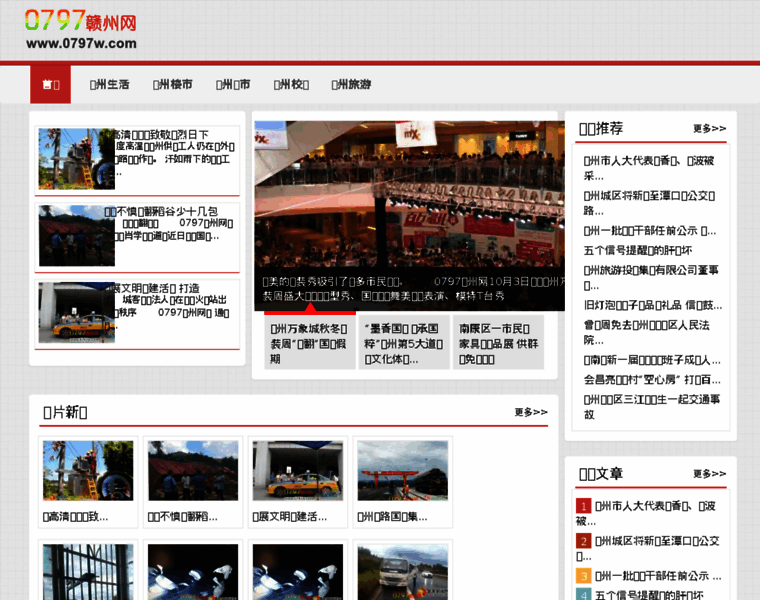
Task: Open the article mentioning 稻谷少十几包
Action: pos(161,211)
